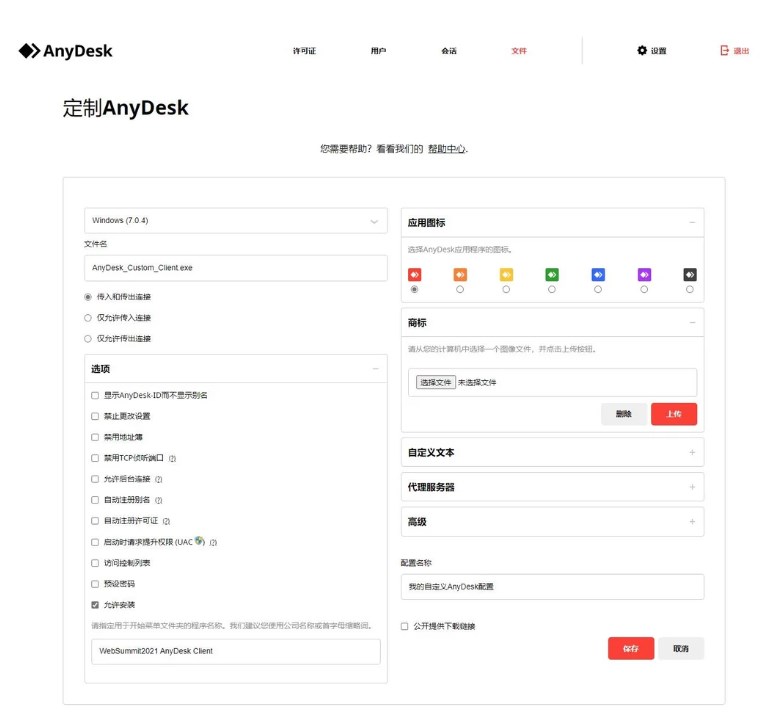Switch to the 会话 tab
Viewport: 773px width, 720px height.
coord(449,51)
